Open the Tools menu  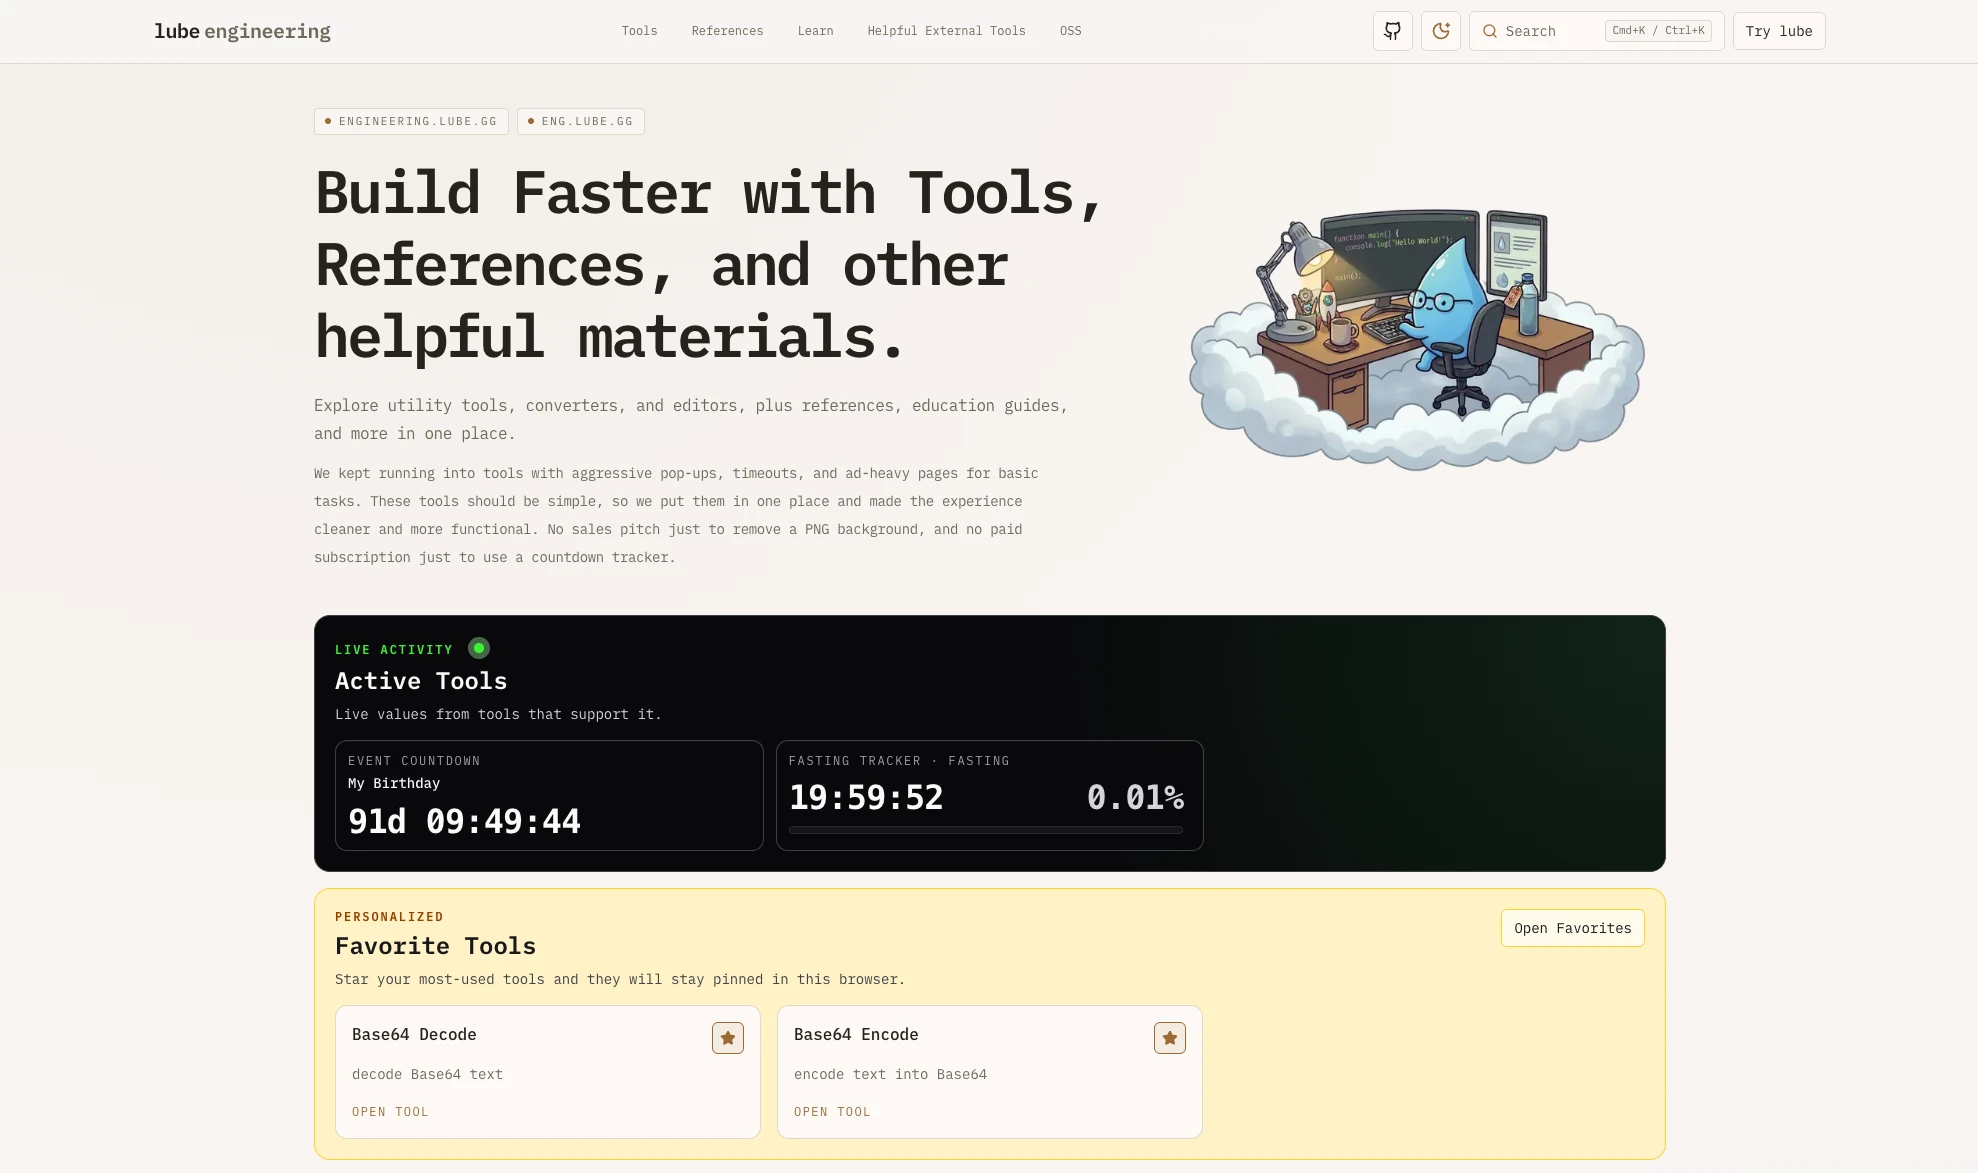pyautogui.click(x=639, y=31)
